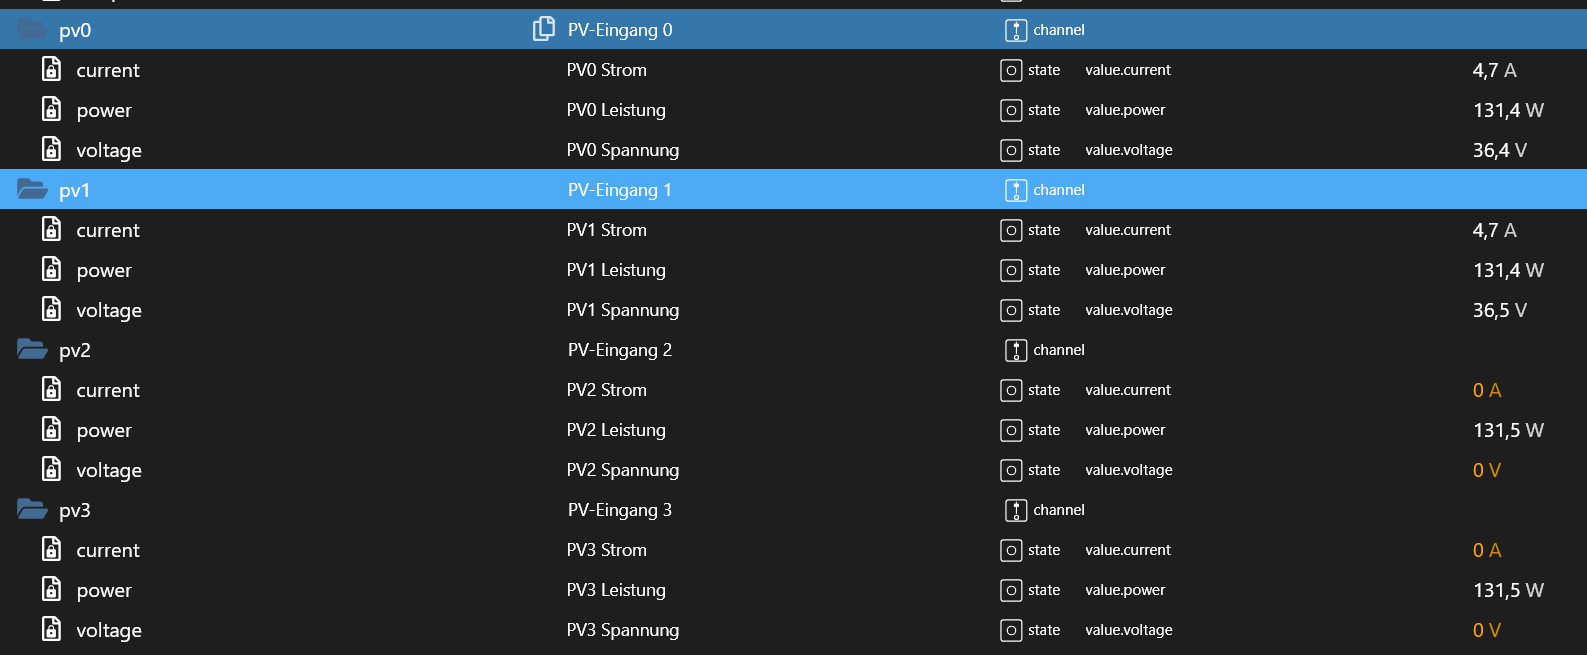Click the file icon of pv2 voltage
Screen dimensions: 1587x655
(x=51, y=469)
